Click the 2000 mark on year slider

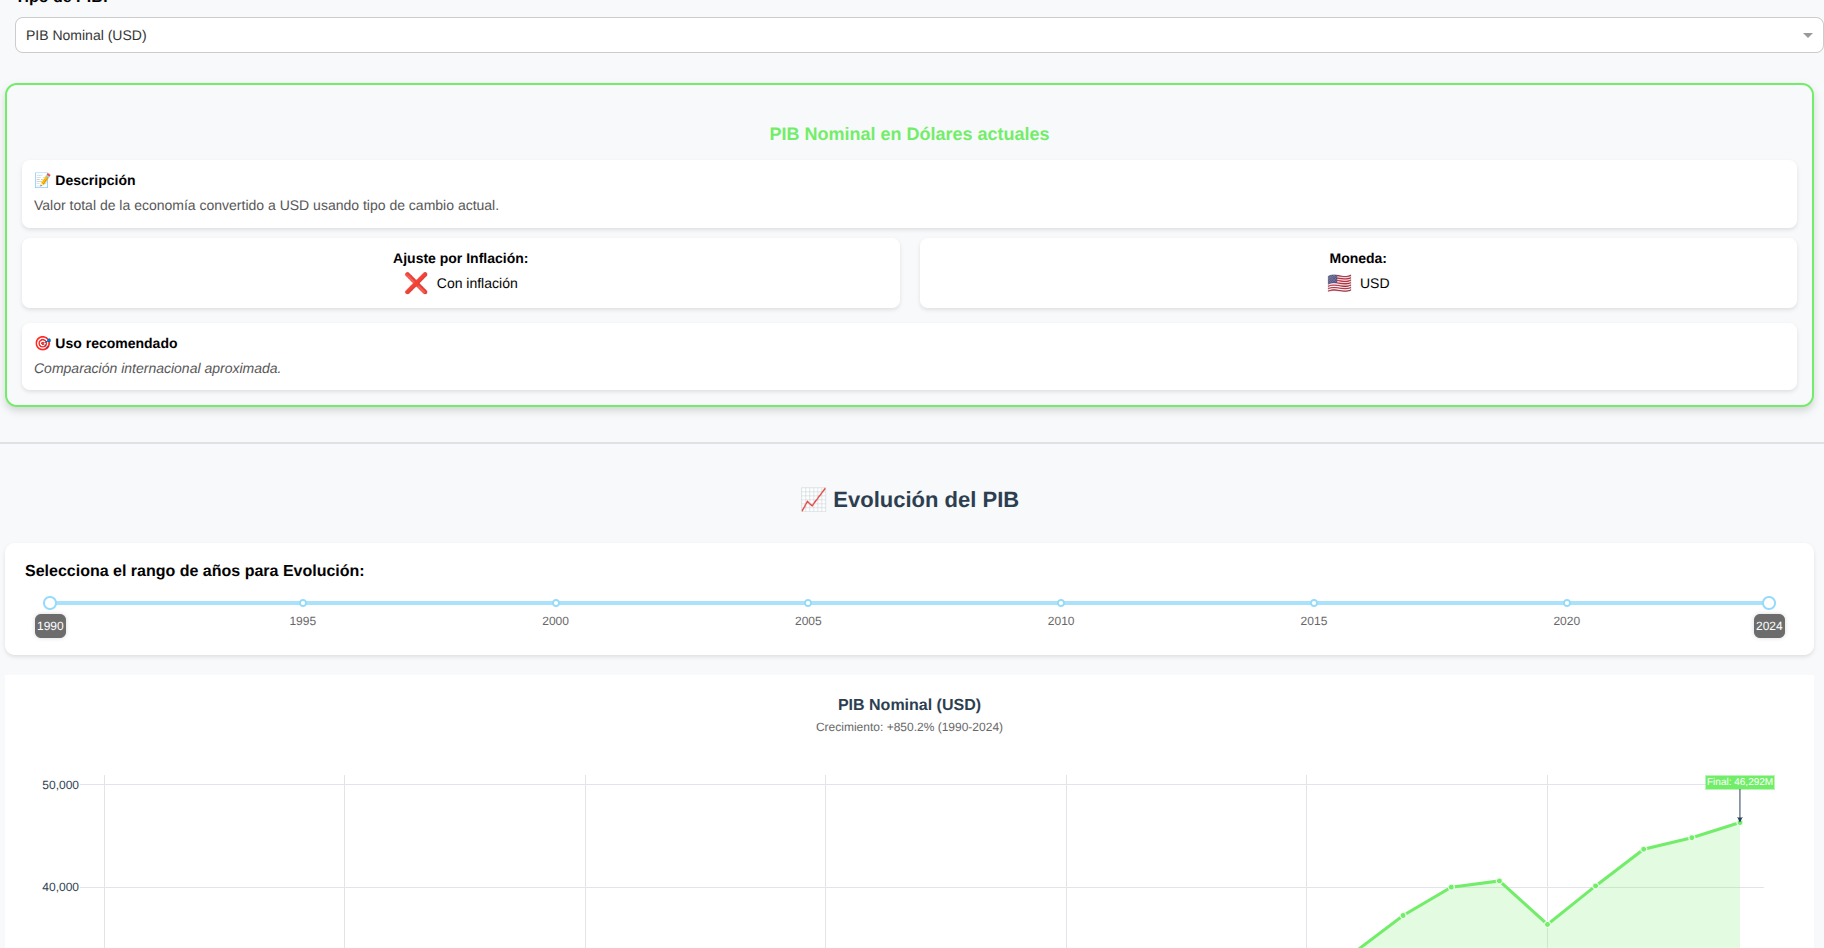pyautogui.click(x=556, y=603)
